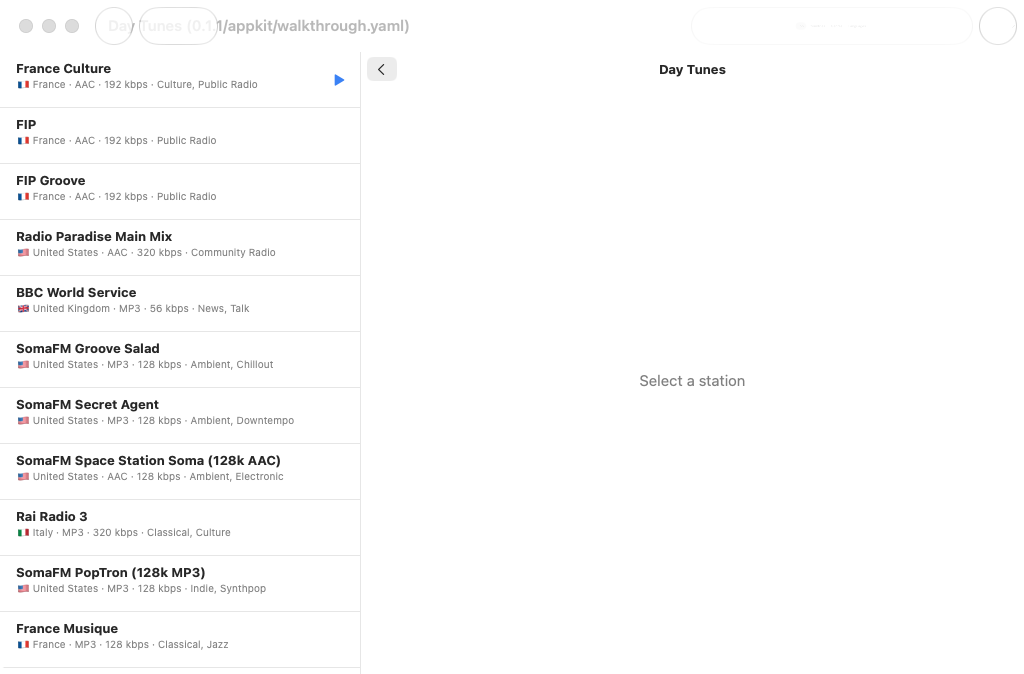Image resolution: width=1024 pixels, height=674 pixels.
Task: Click the France flag in FIP Groove row
Action: tap(23, 197)
